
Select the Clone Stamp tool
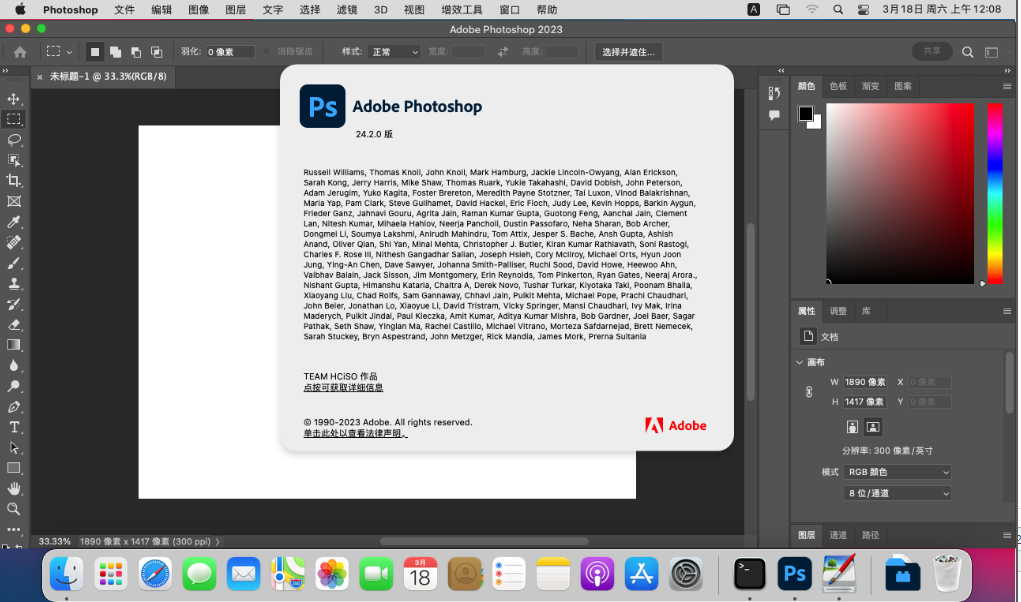(x=14, y=284)
